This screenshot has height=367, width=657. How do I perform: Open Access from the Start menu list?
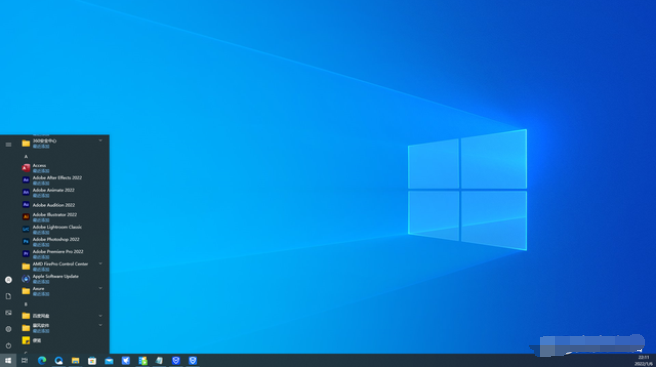(63, 168)
